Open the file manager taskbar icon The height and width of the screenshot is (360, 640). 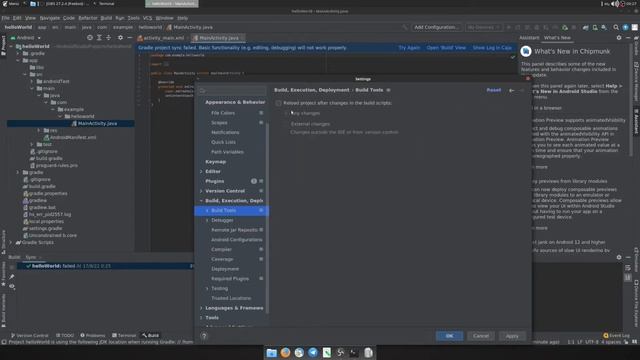coord(271,352)
